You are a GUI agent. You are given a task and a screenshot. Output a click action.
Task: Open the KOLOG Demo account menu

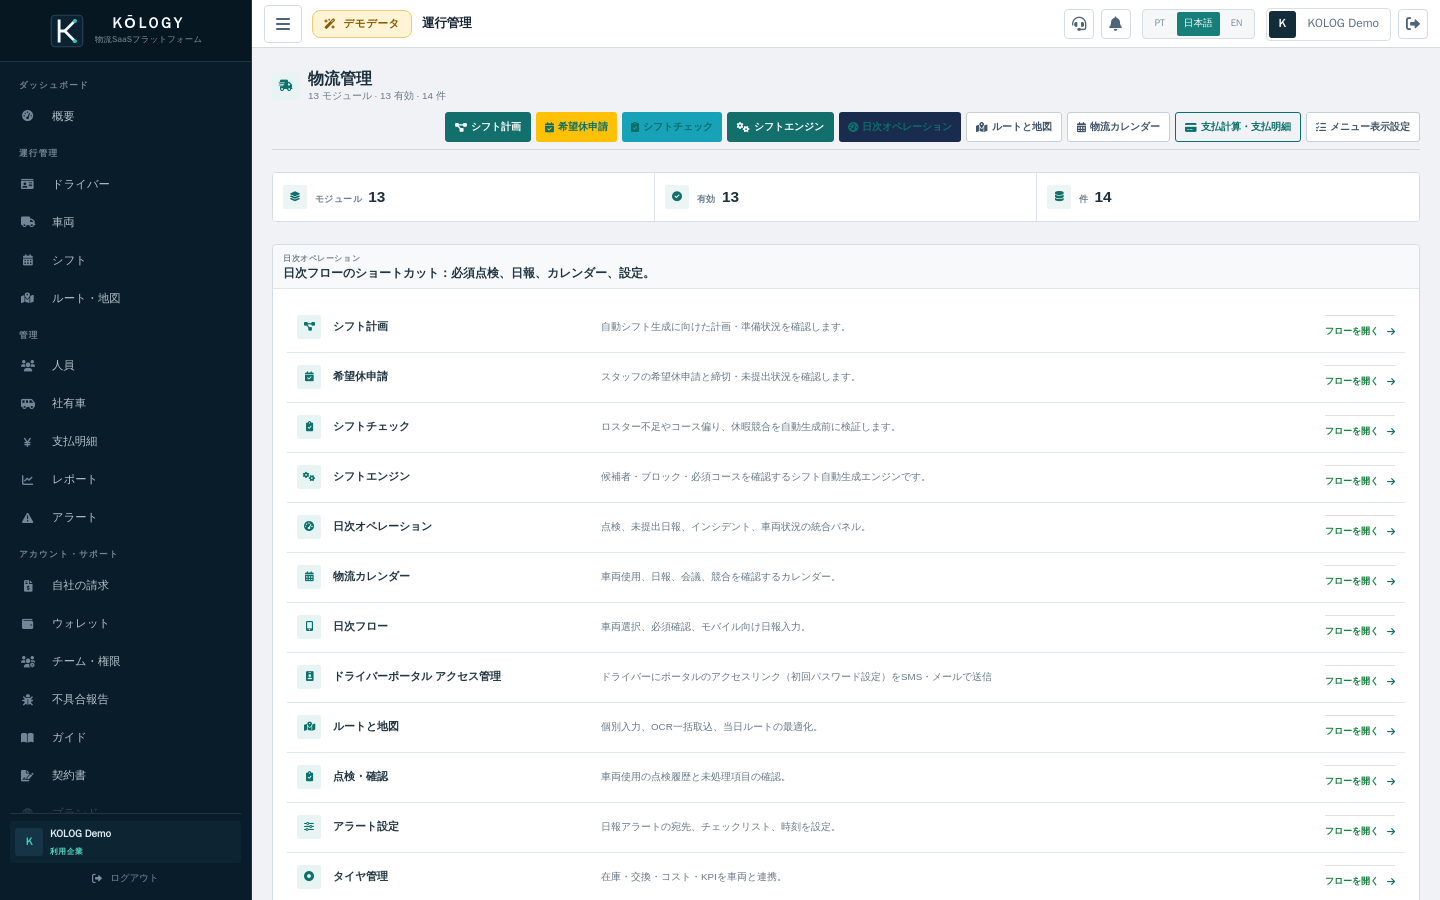[x=1328, y=24]
